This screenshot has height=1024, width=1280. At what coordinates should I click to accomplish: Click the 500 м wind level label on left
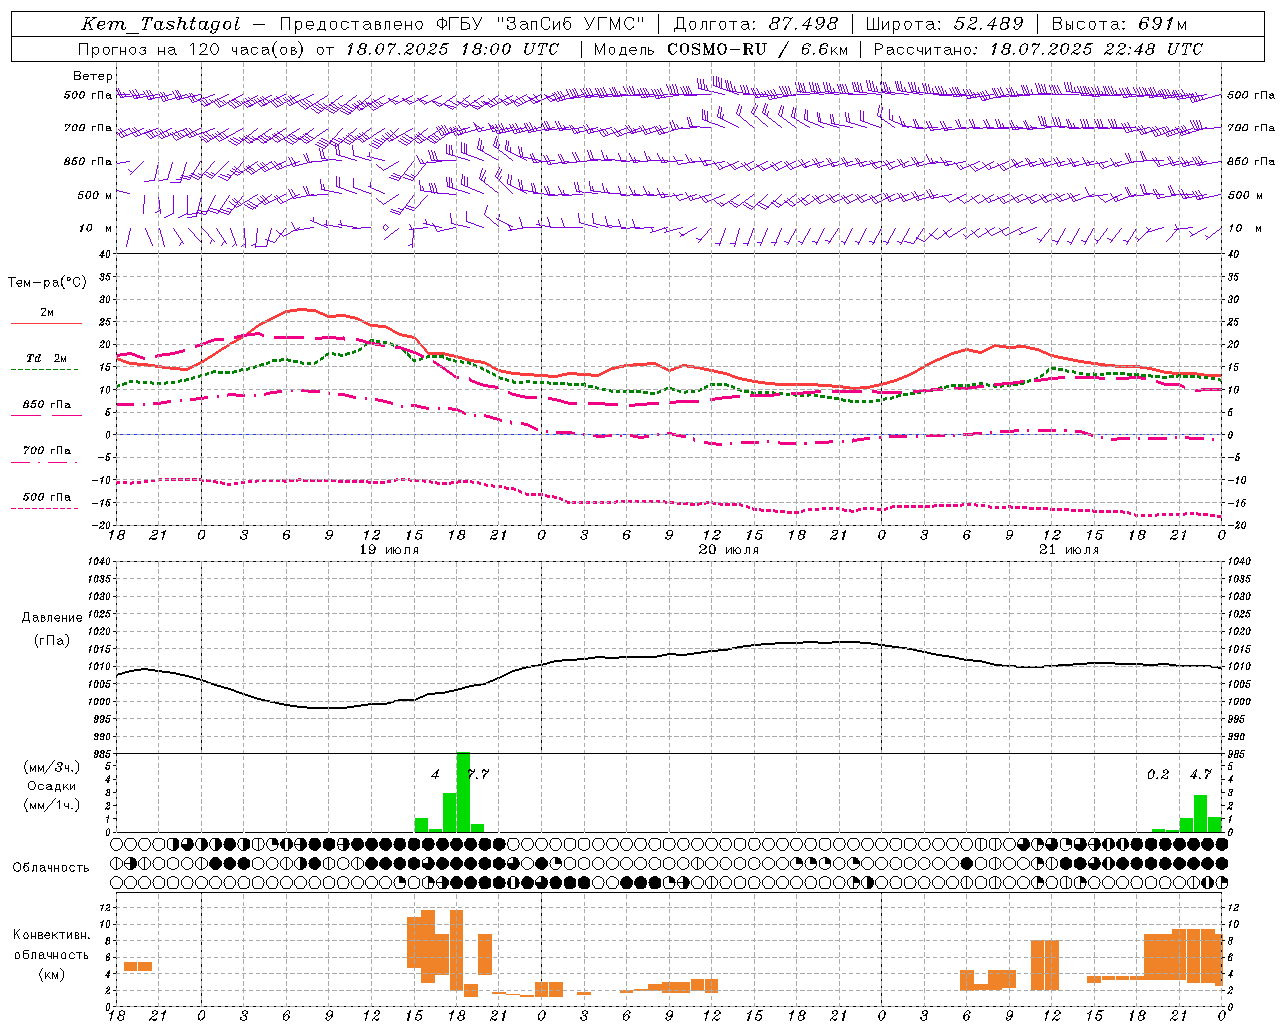pos(95,195)
